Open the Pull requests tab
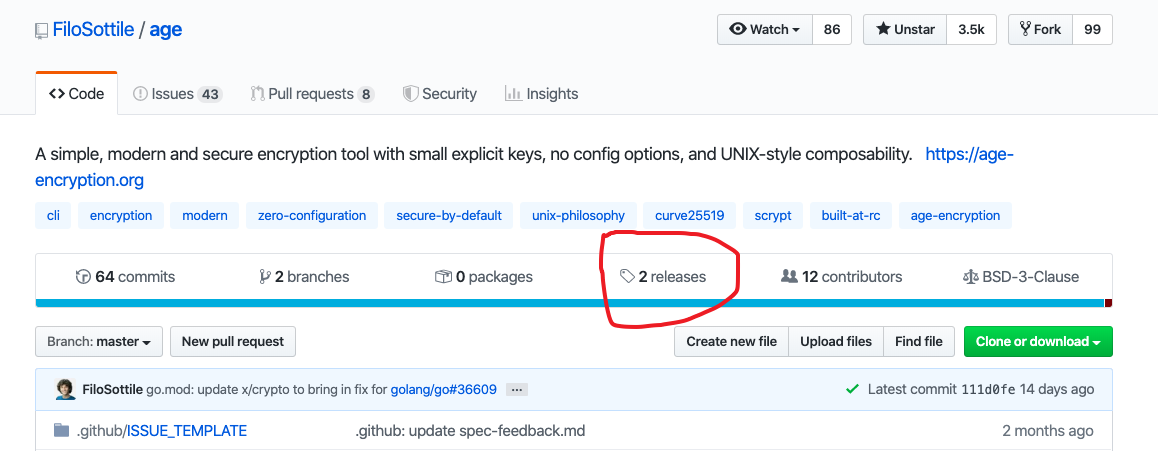The image size is (1158, 451). click(x=311, y=94)
